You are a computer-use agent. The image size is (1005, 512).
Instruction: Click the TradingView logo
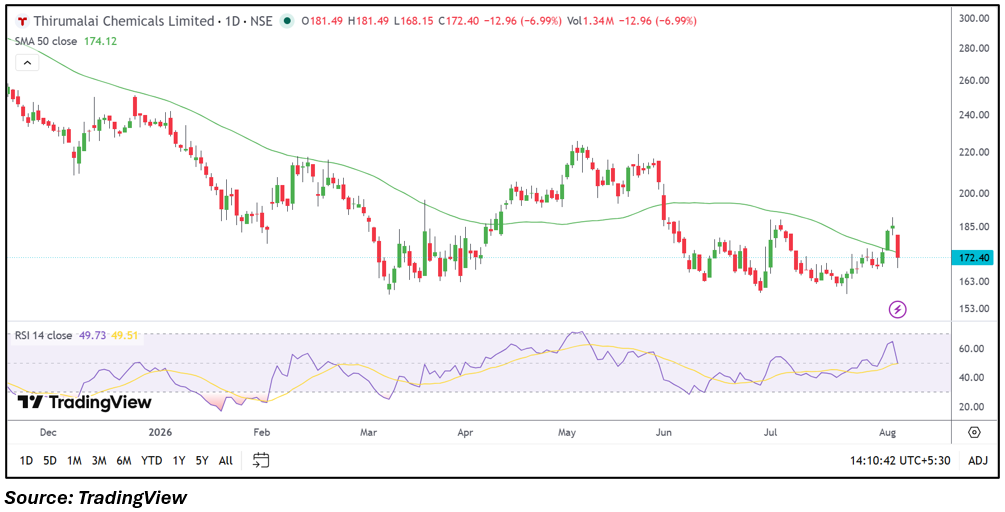coord(85,402)
